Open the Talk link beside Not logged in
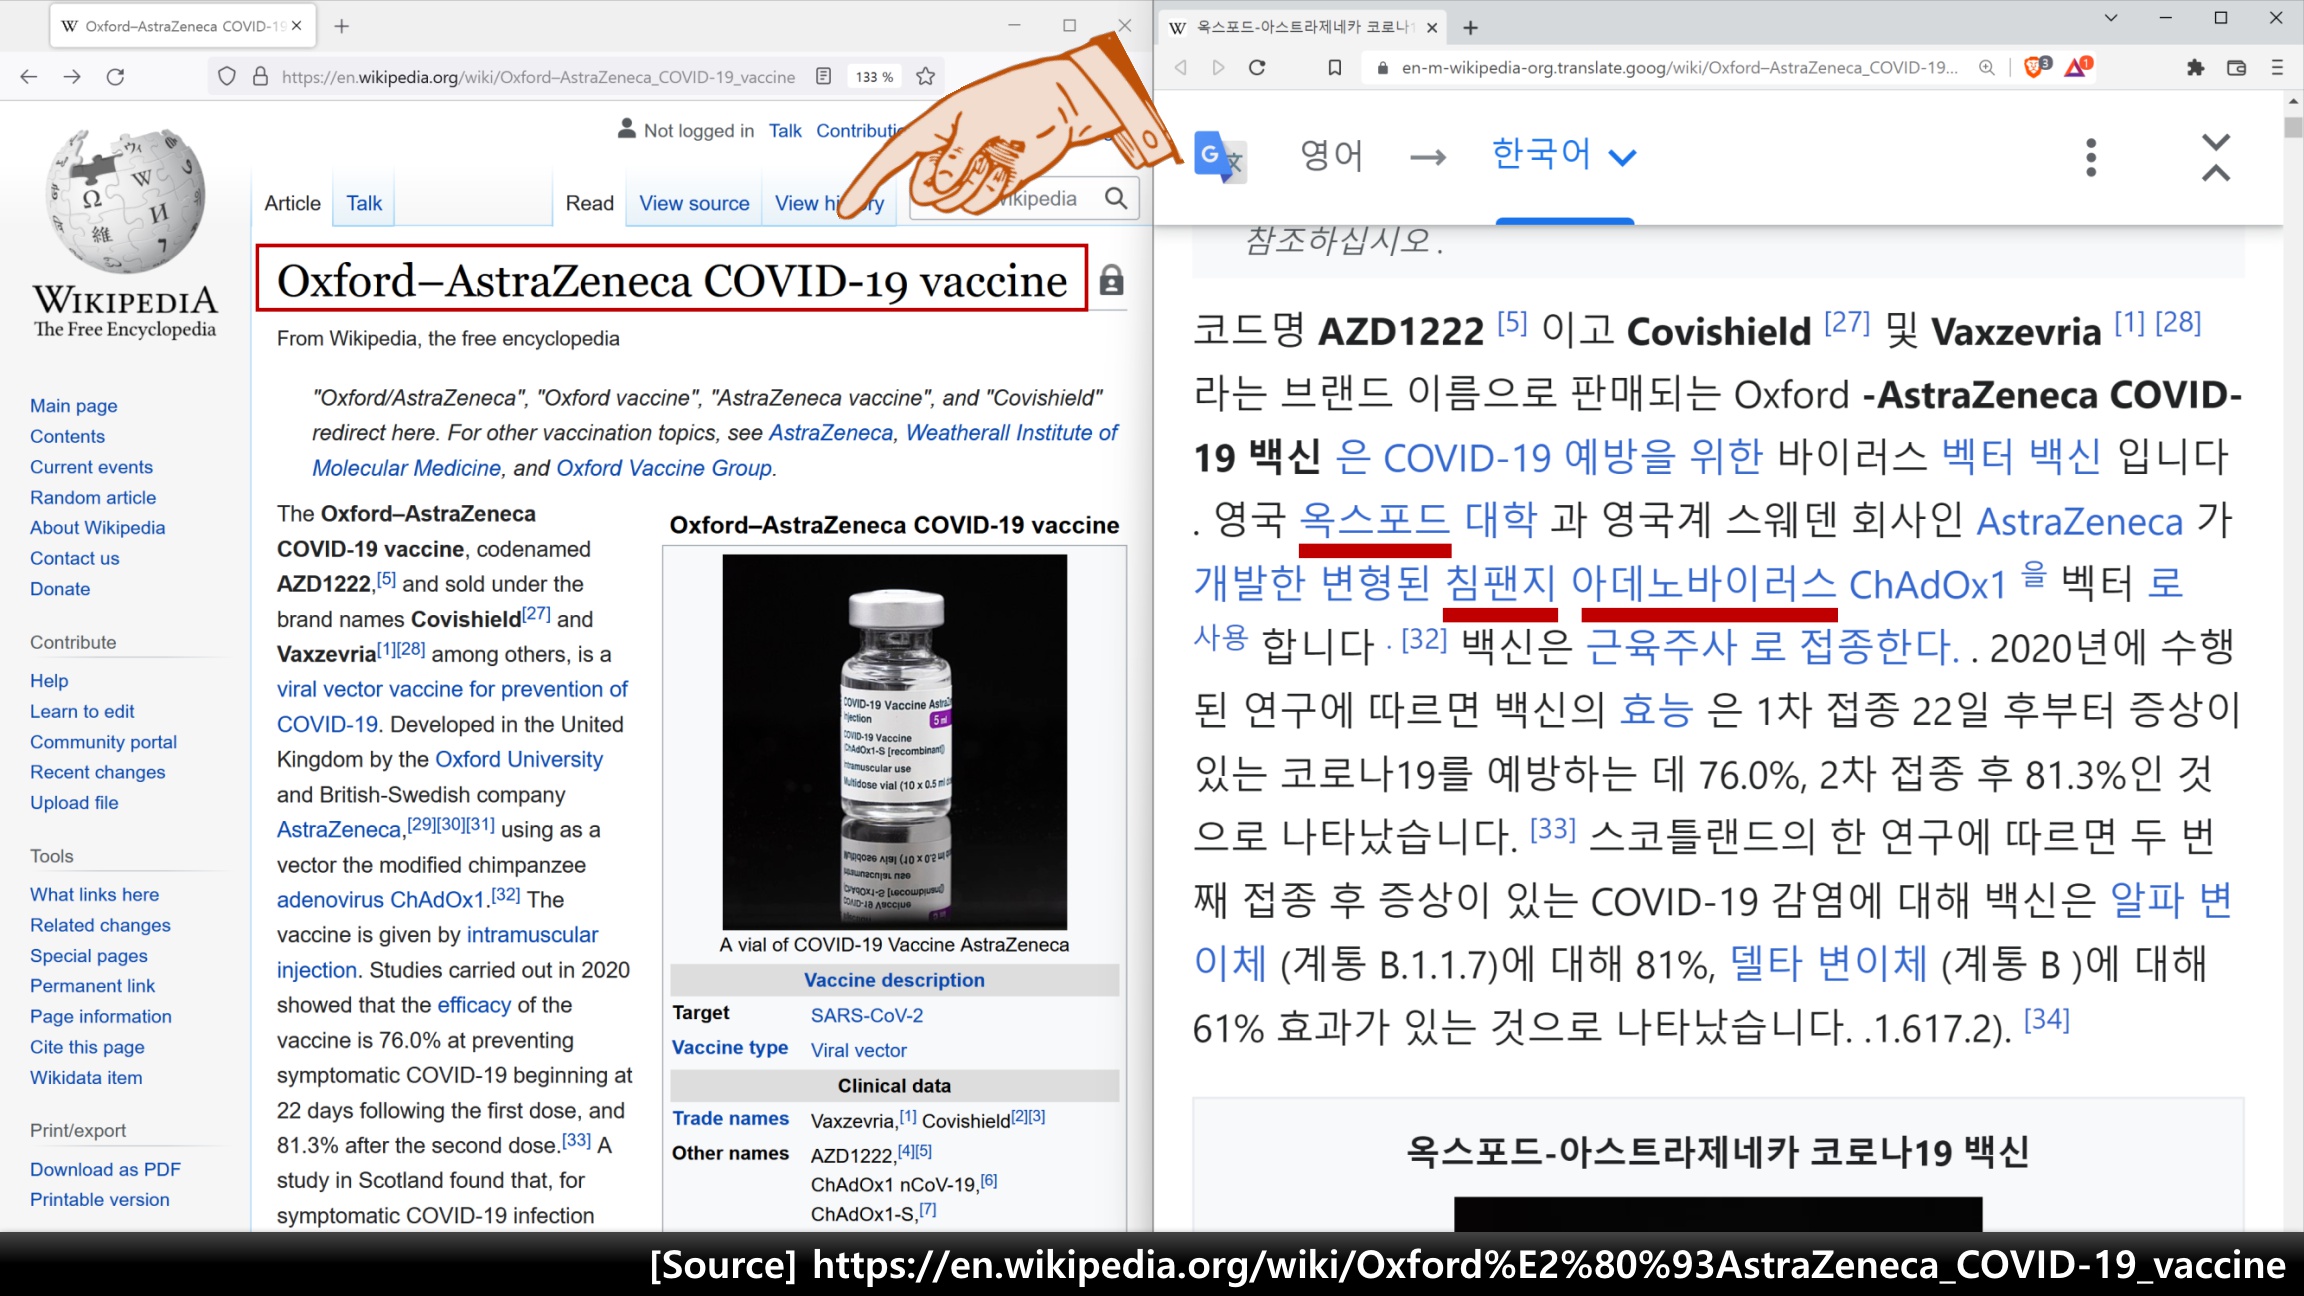This screenshot has width=2304, height=1296. (785, 130)
